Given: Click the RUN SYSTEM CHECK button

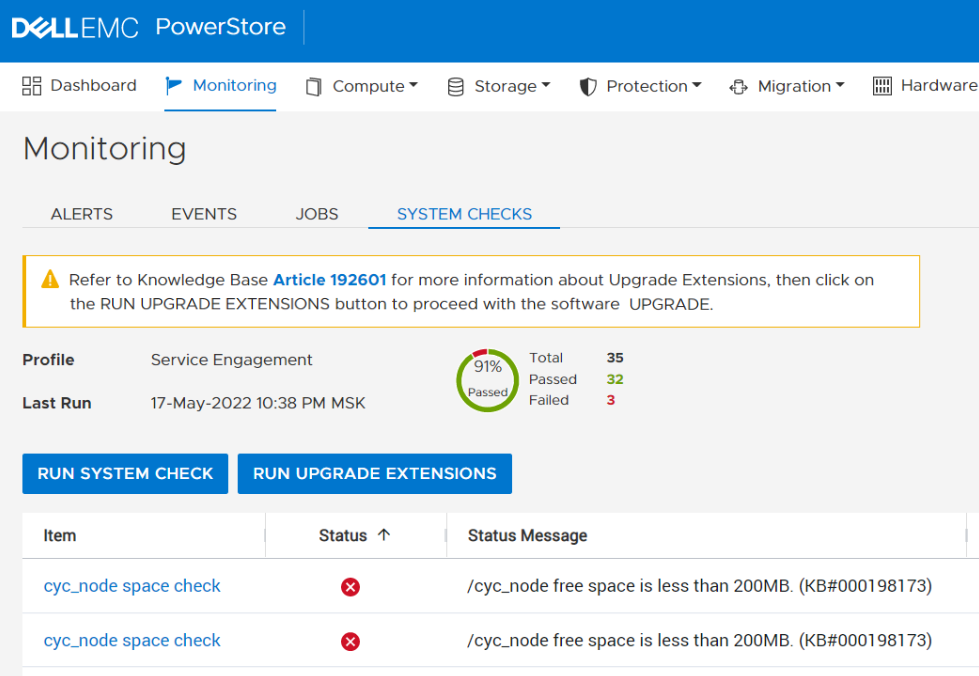Looking at the screenshot, I should click(124, 473).
